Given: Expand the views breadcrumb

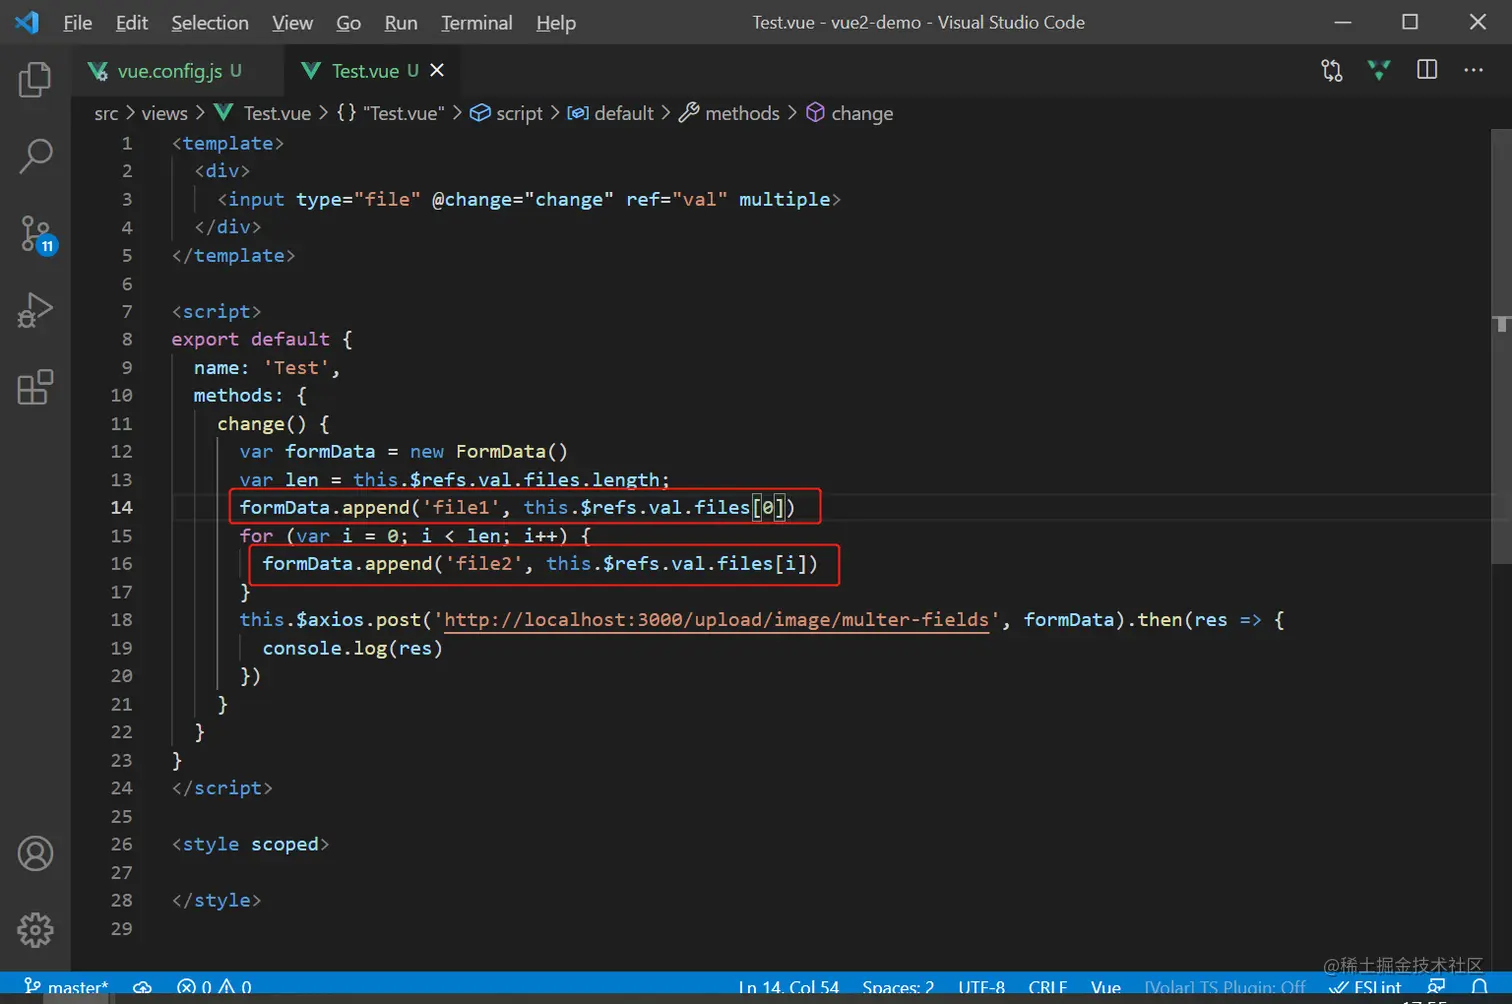Looking at the screenshot, I should tap(164, 113).
